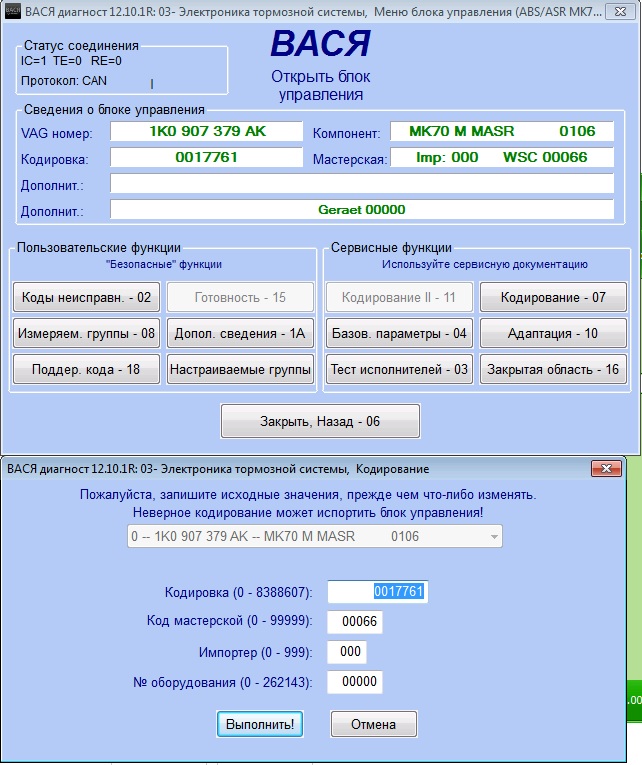Click the ВАСЯ app icon in title bar
The image size is (642, 765).
tap(13, 12)
